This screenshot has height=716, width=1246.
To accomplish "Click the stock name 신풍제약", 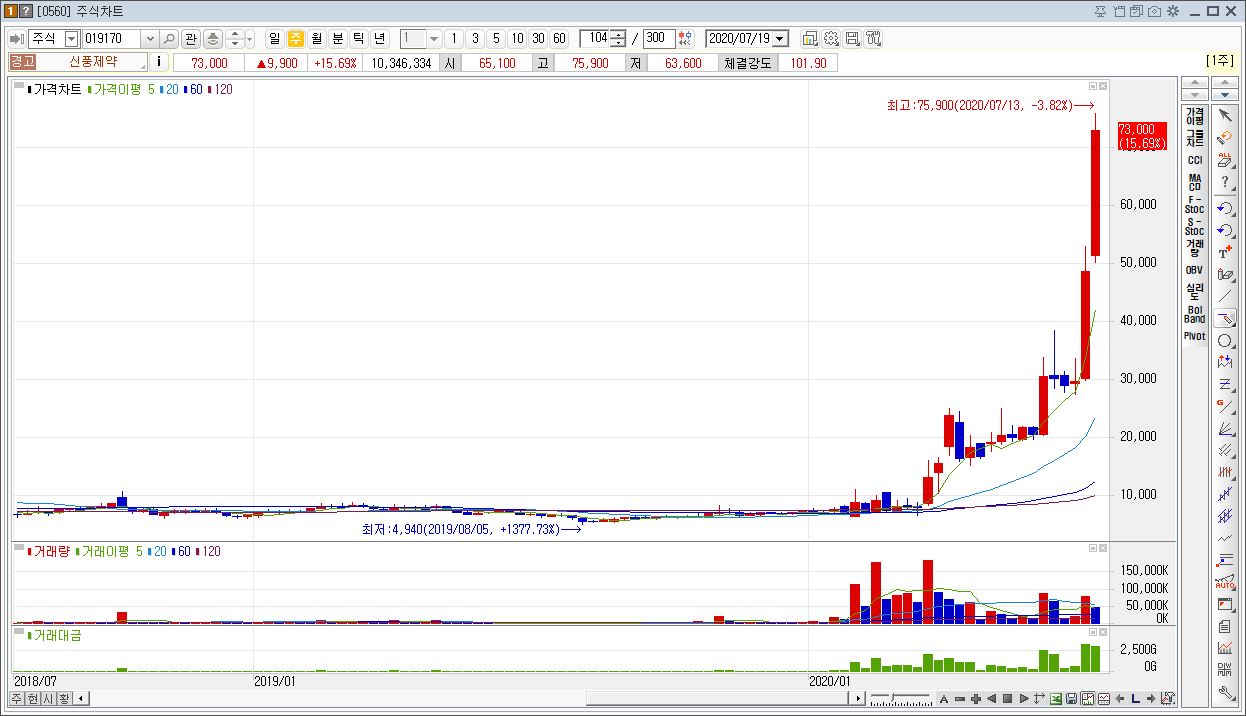I will tap(92, 62).
